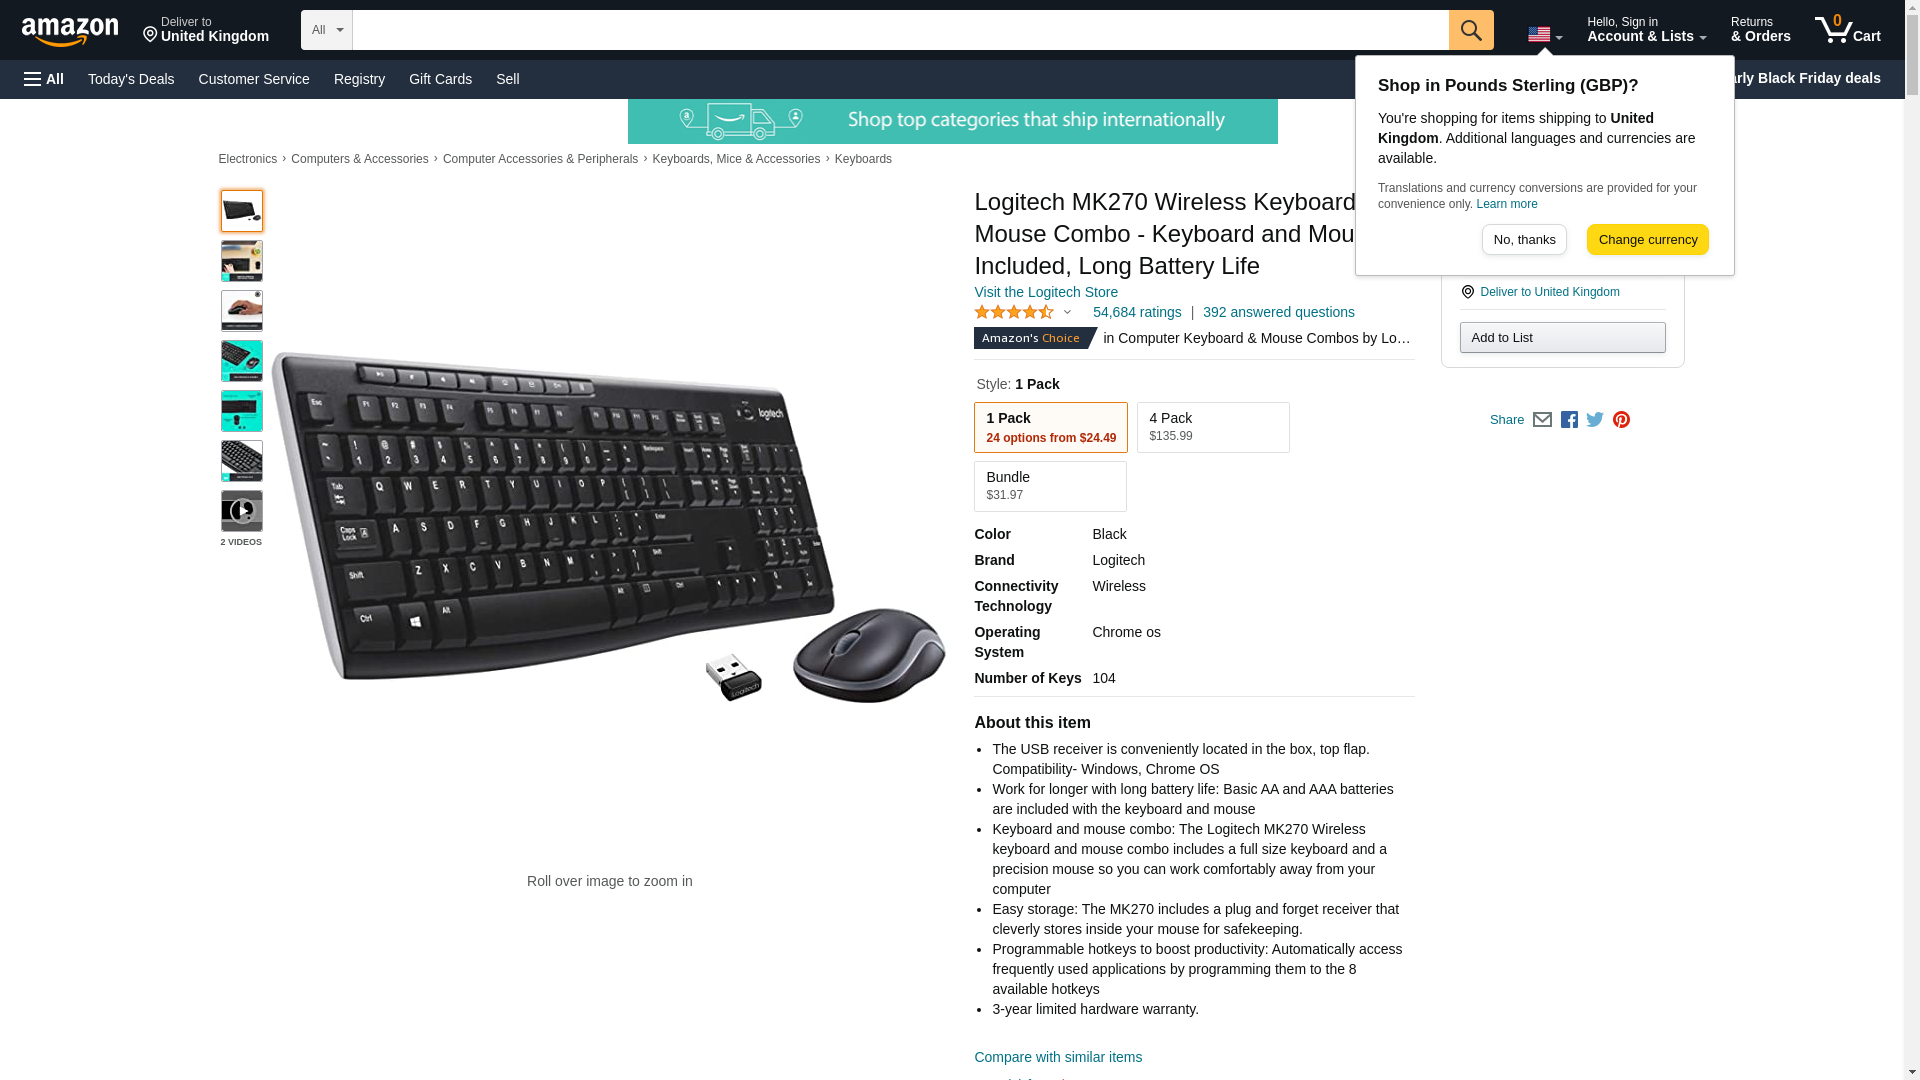This screenshot has height=1080, width=1920.
Task: Open the language flag dropdown
Action: tap(1545, 35)
